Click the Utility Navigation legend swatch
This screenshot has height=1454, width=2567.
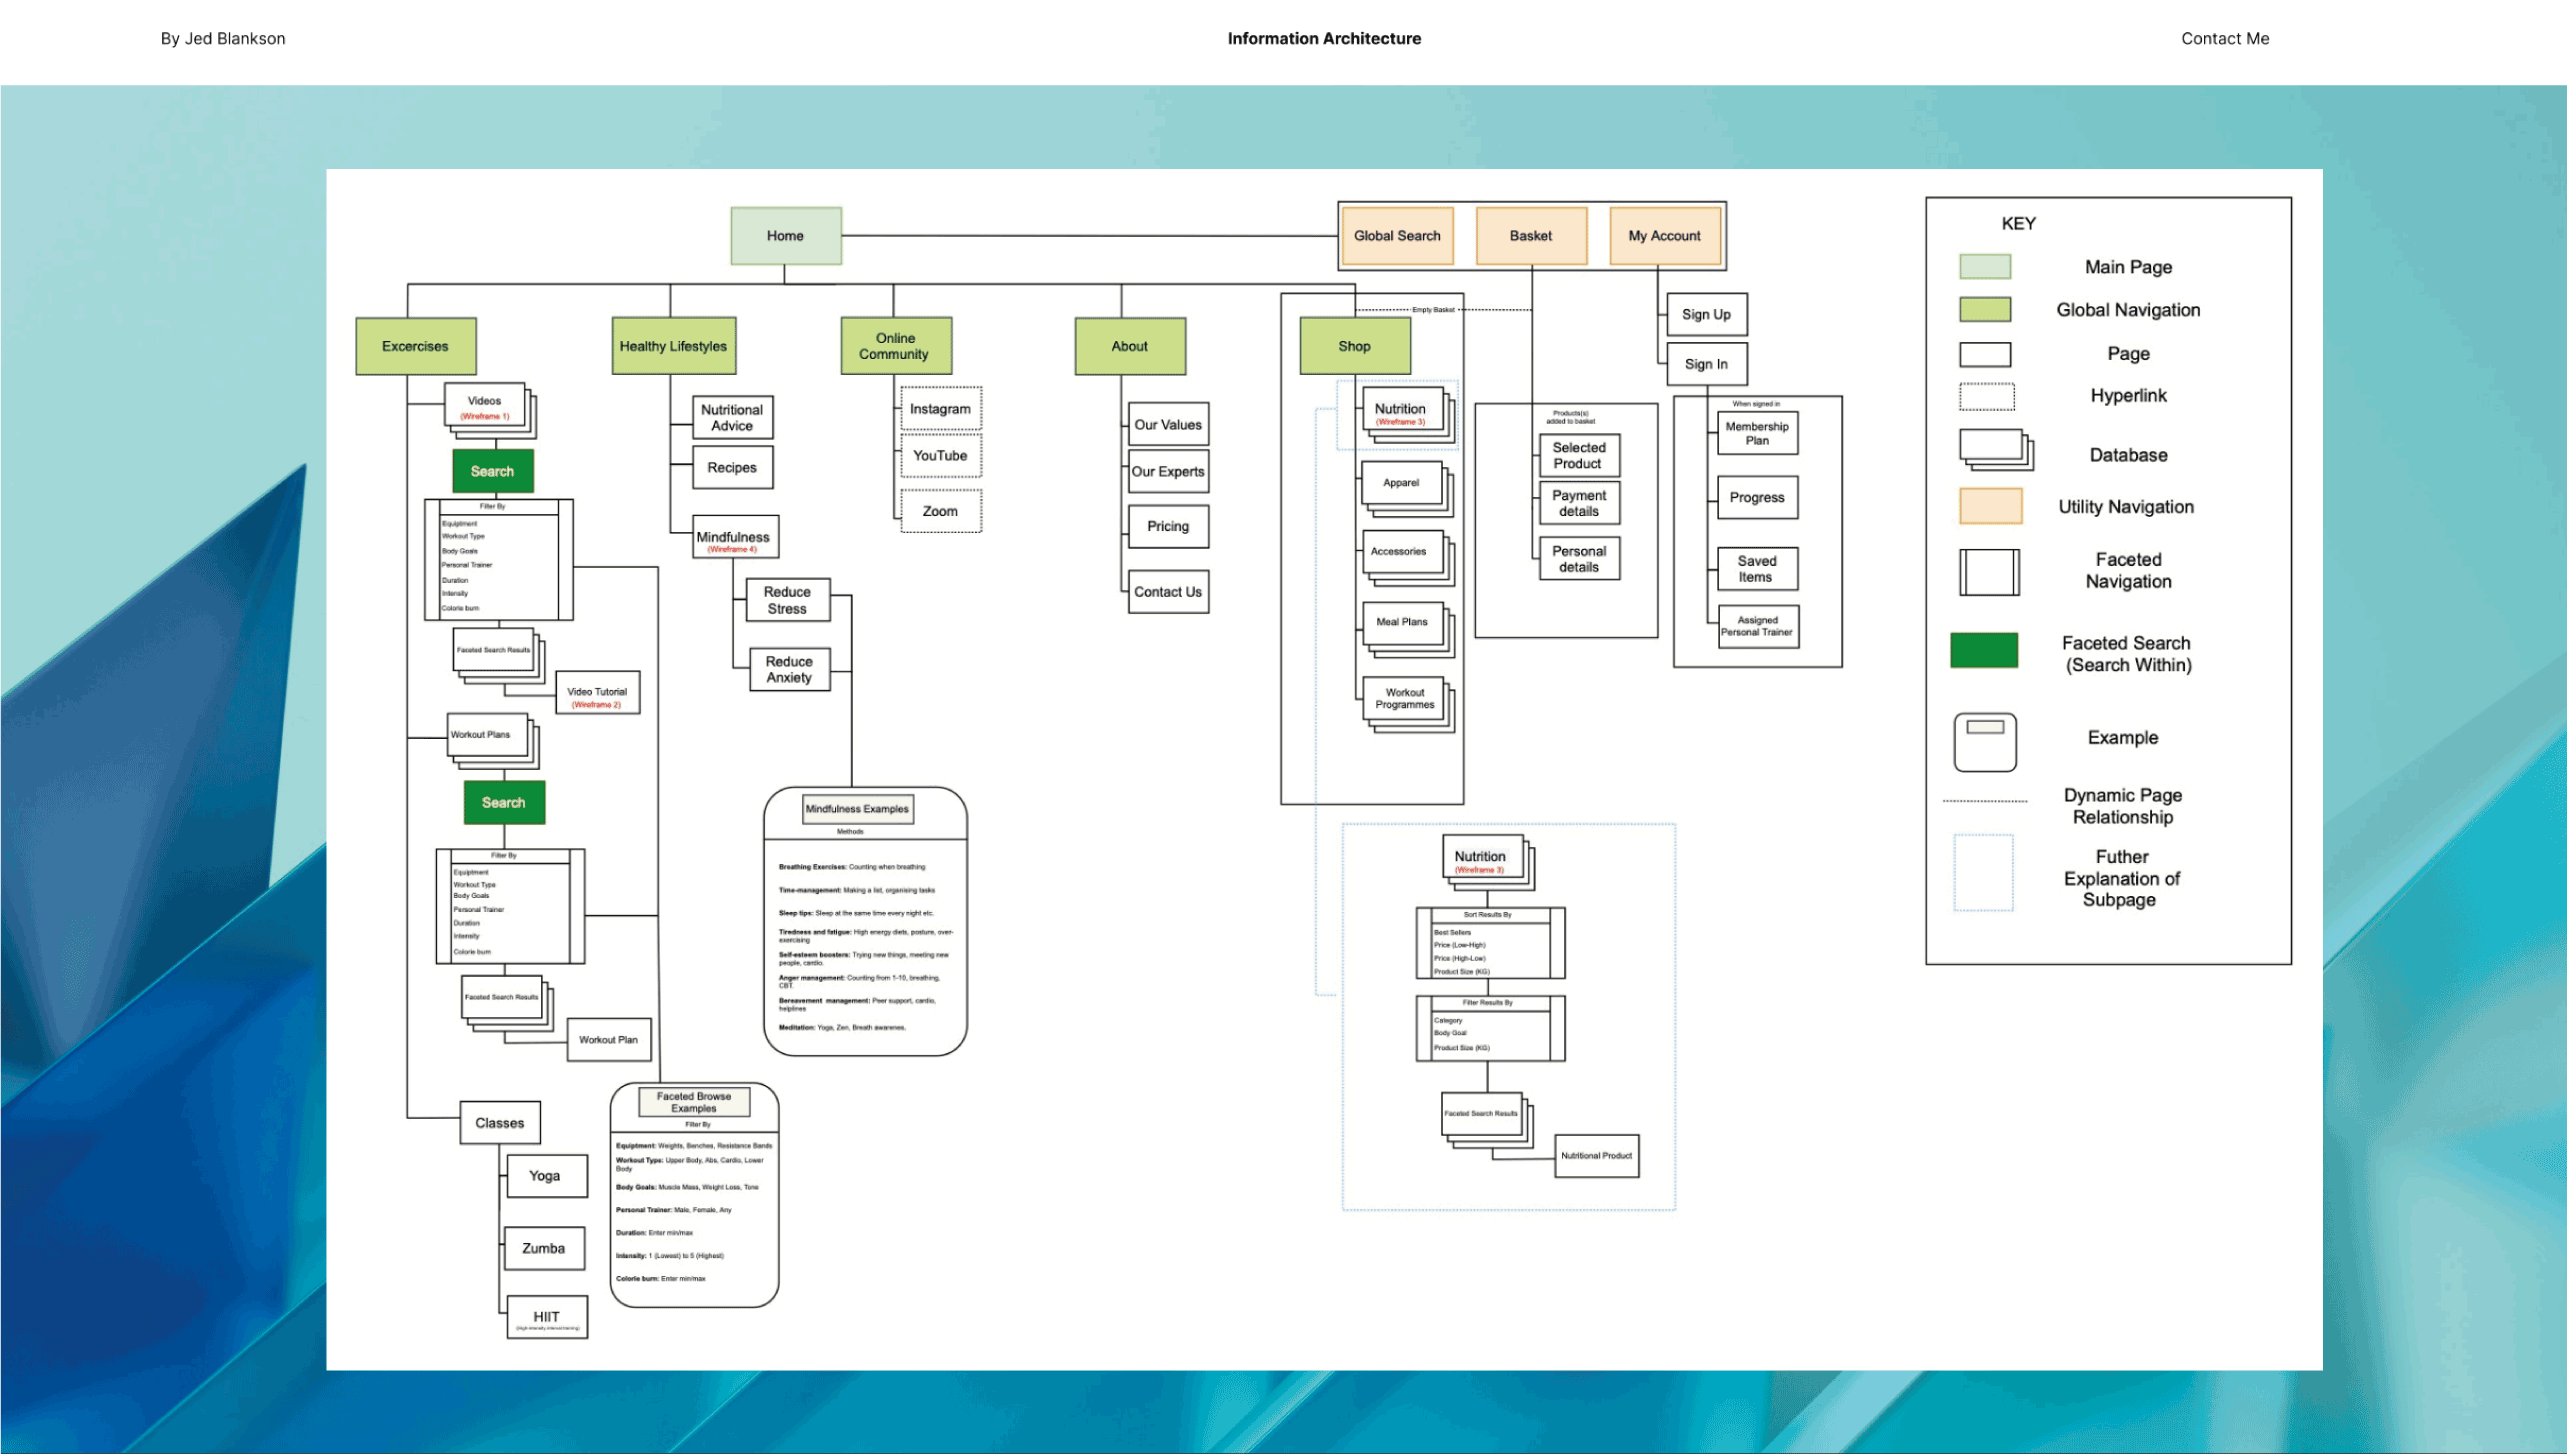point(1989,506)
